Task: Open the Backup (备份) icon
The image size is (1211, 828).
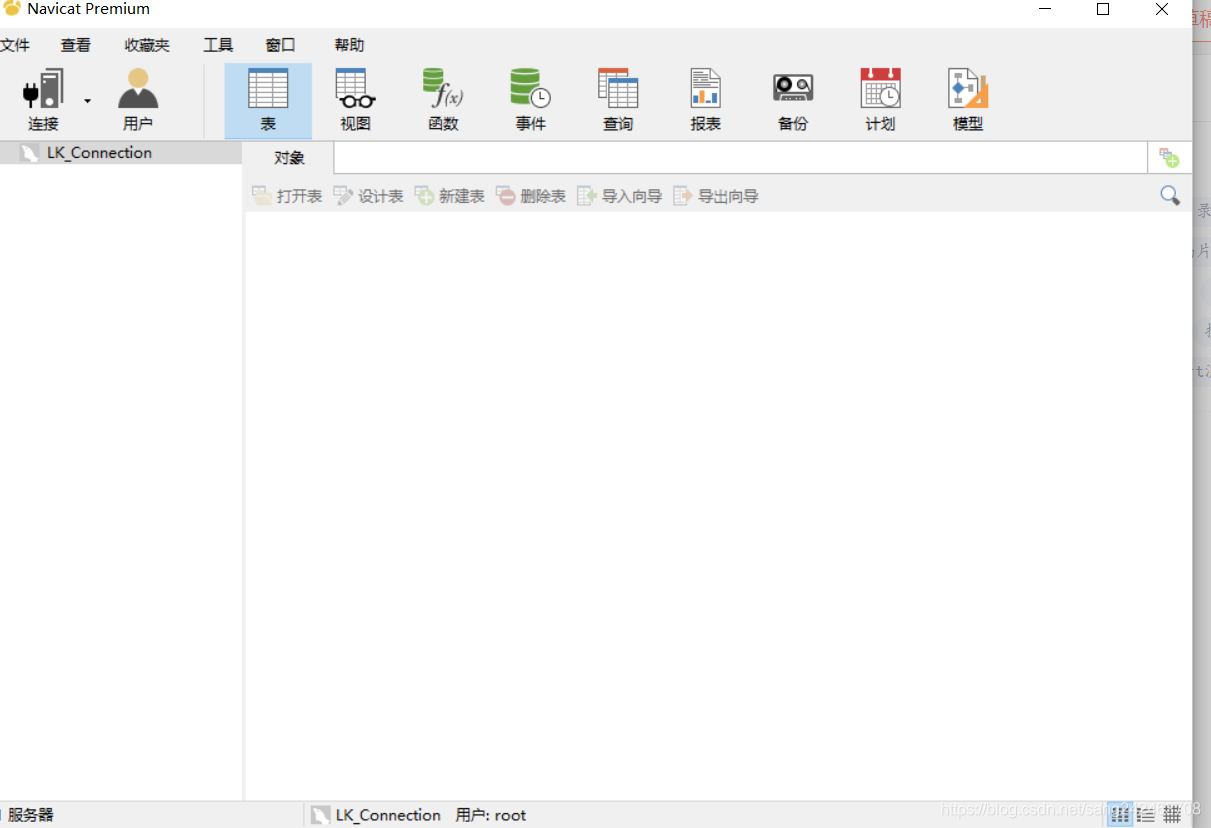Action: pyautogui.click(x=793, y=101)
